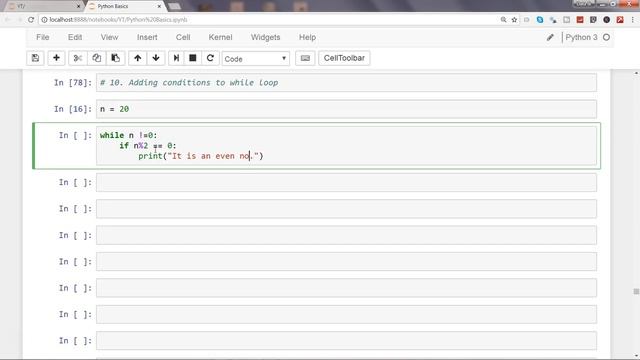Save the notebook with the floppy icon
Viewport: 640px width, 360px height.
(36, 58)
